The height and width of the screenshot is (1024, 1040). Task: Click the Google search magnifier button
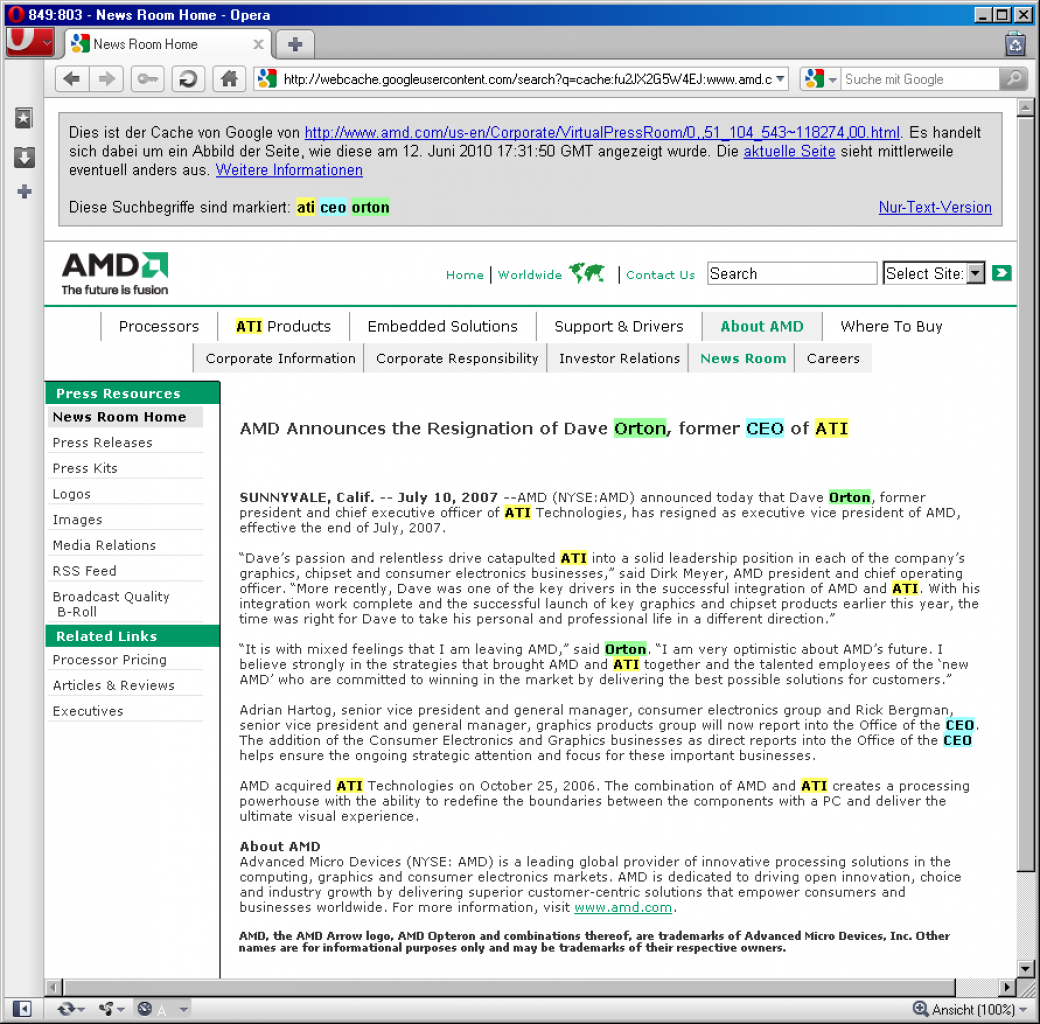coord(1013,79)
